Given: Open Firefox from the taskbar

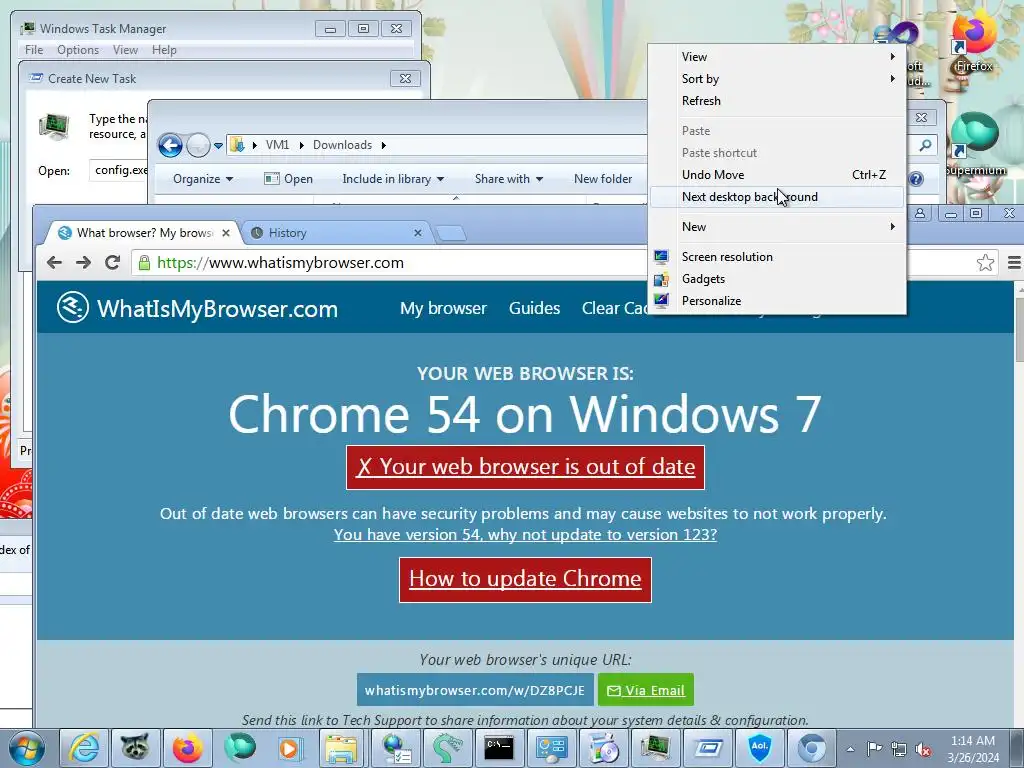Looking at the screenshot, I should (187, 748).
